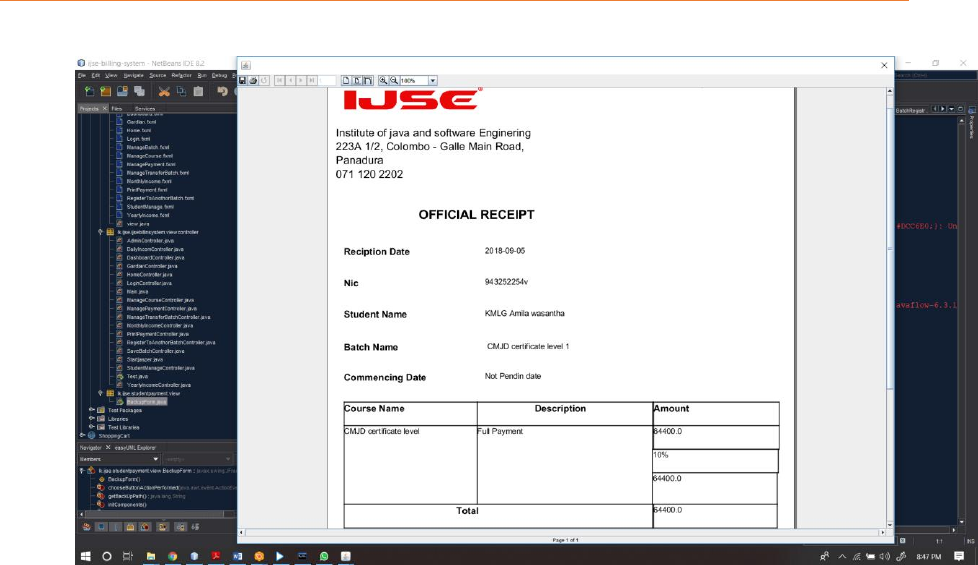The width and height of the screenshot is (978, 565).
Task: Select StartJasper.java in project tree
Action: coord(145,359)
